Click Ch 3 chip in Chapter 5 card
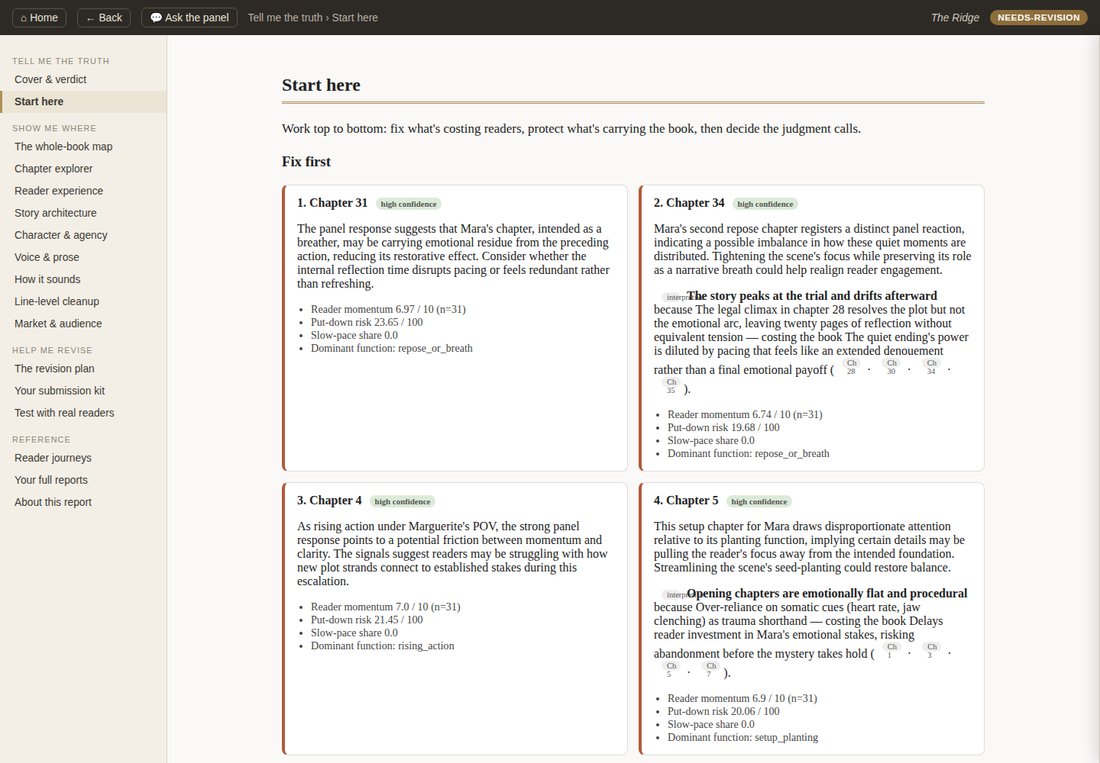This screenshot has width=1100, height=763. pos(931,651)
